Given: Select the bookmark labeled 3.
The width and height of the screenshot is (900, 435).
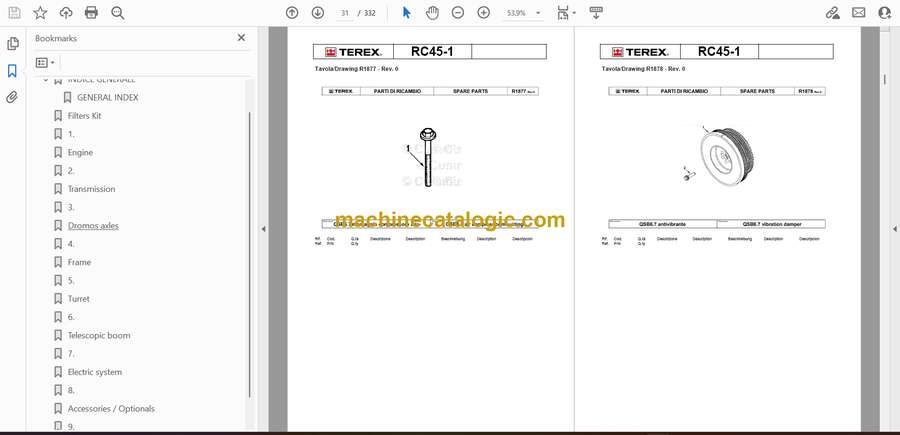Looking at the screenshot, I should (71, 207).
